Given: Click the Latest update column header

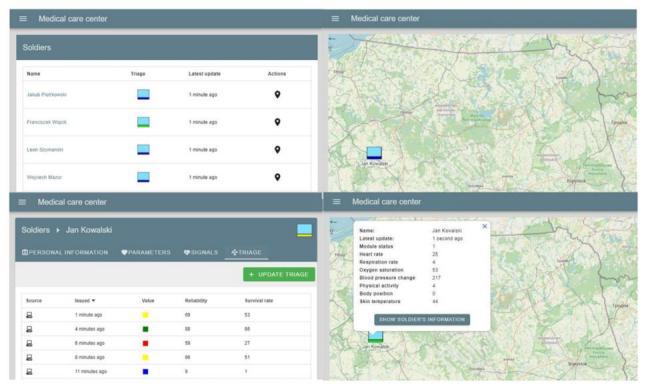Looking at the screenshot, I should pos(205,74).
